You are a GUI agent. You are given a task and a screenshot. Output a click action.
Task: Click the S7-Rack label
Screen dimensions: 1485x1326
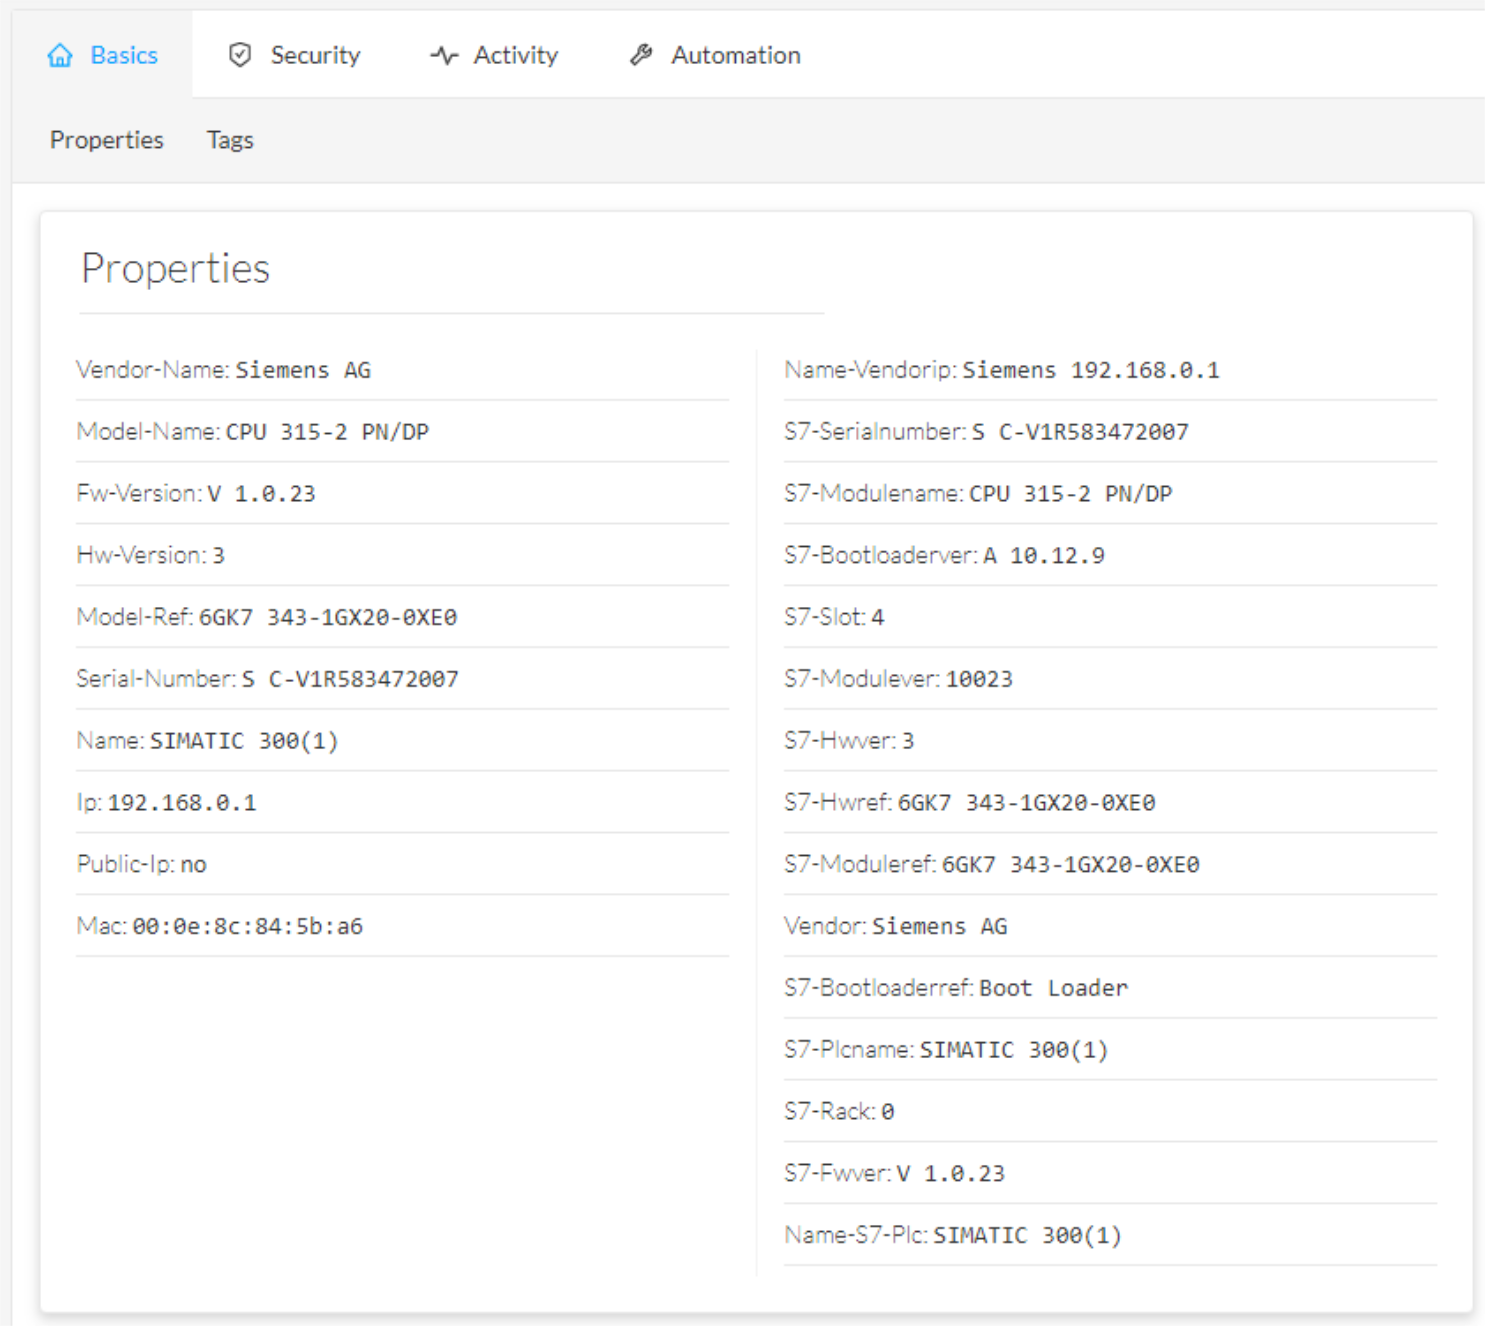(830, 1112)
